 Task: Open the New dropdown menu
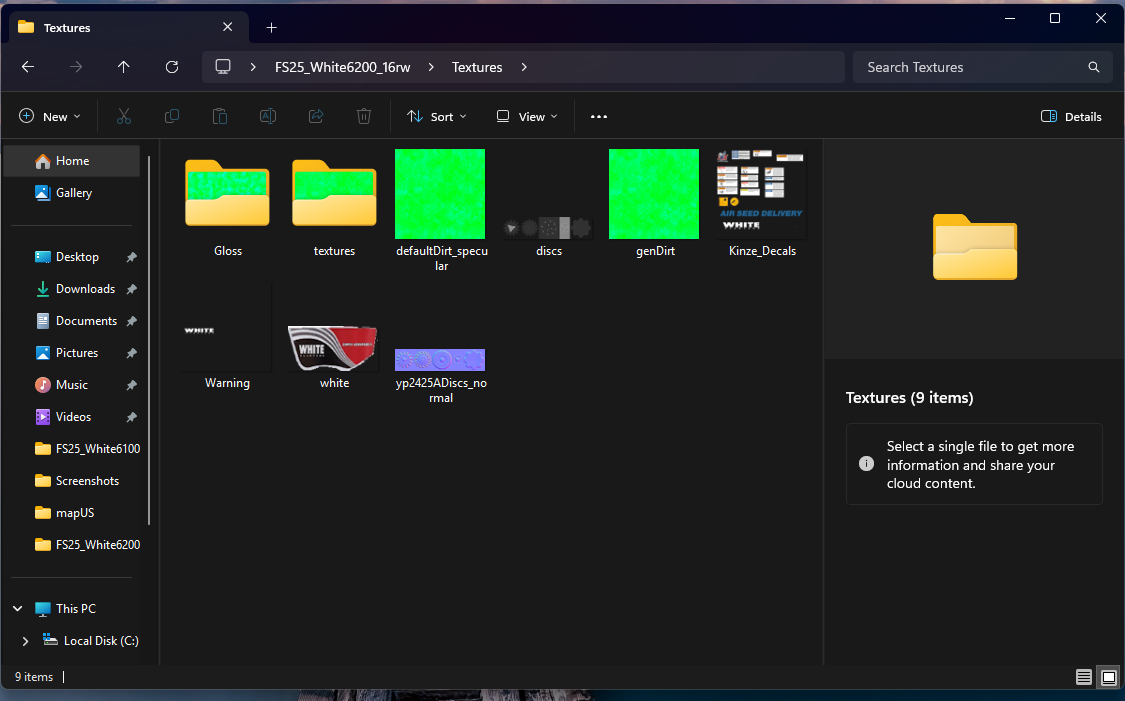pos(50,116)
